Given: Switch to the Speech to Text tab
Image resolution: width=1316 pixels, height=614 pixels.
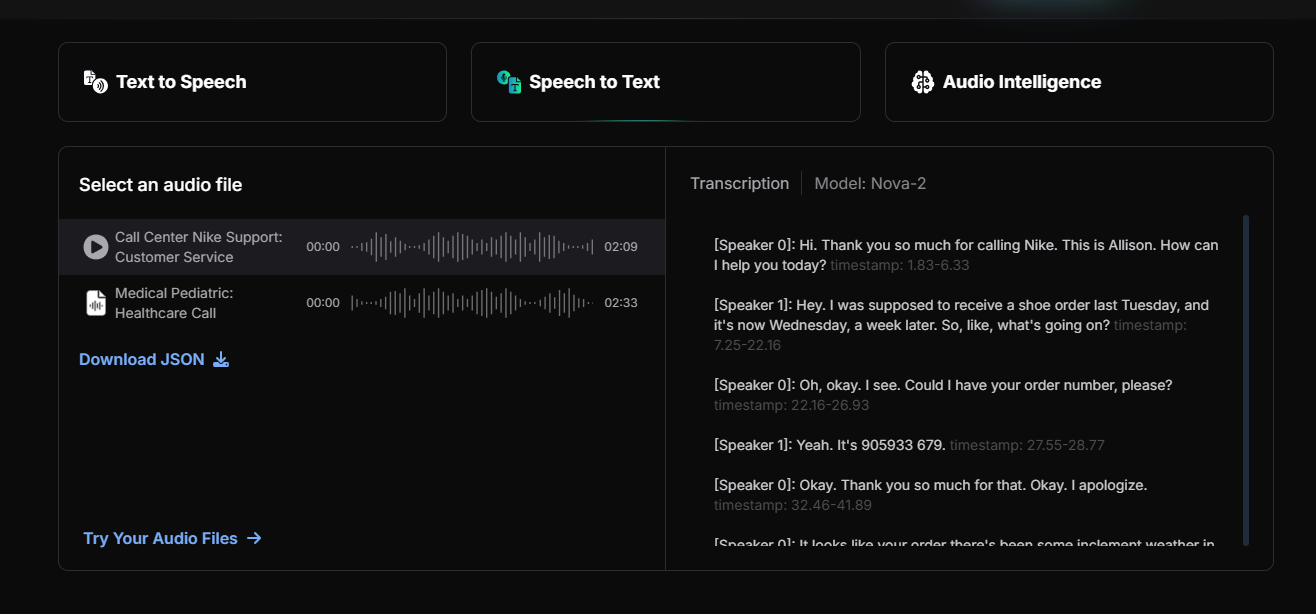Looking at the screenshot, I should click(666, 82).
